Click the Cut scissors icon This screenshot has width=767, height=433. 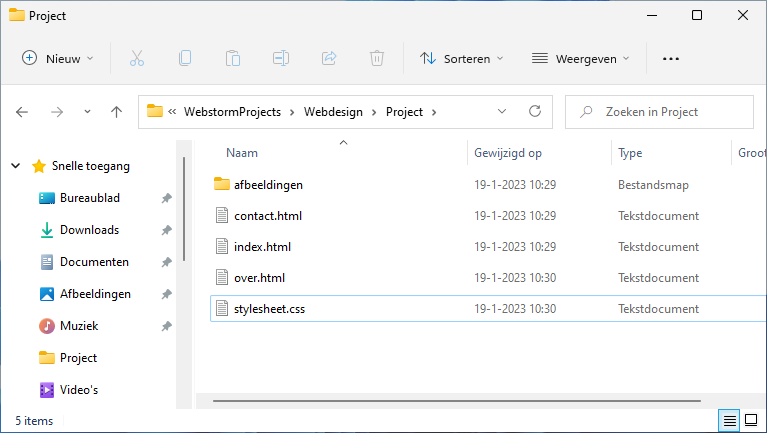click(x=137, y=59)
